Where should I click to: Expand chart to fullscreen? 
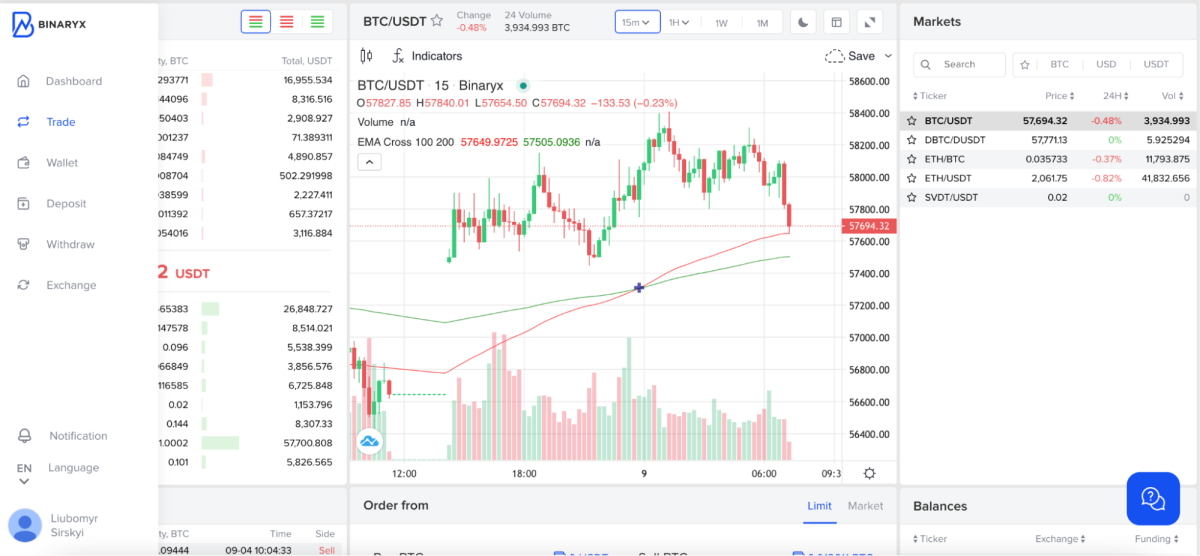pyautogui.click(x=870, y=22)
